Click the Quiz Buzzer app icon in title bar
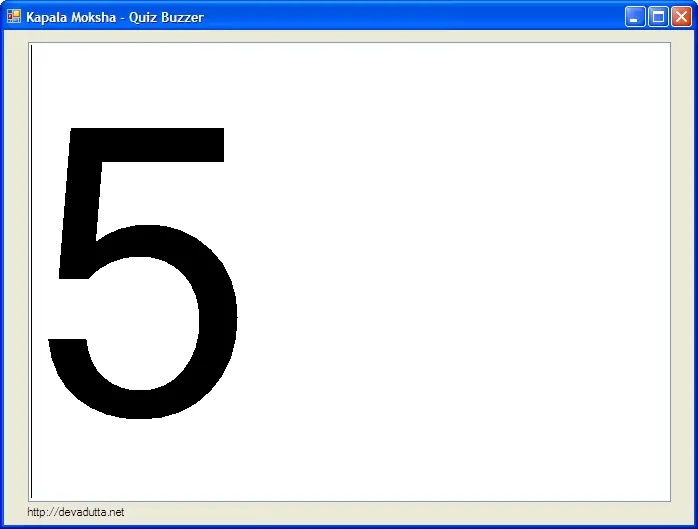 (x=14, y=17)
